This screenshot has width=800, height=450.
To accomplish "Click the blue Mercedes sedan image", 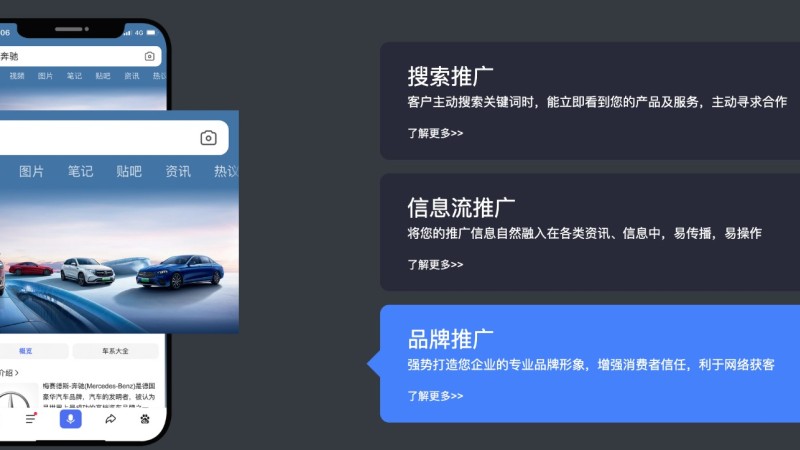I will coord(180,271).
